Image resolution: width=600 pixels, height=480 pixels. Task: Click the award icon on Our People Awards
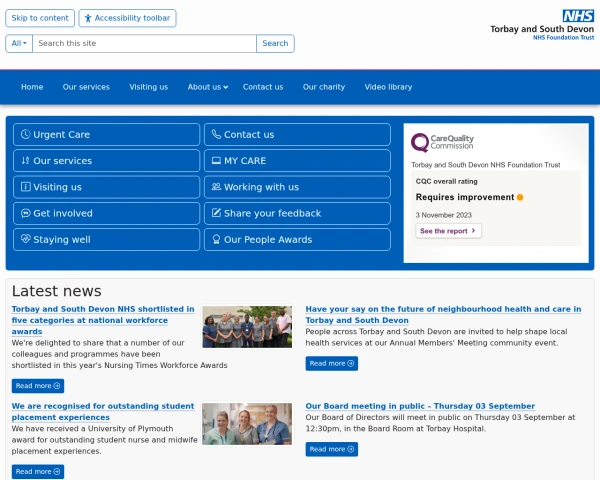tap(216, 239)
